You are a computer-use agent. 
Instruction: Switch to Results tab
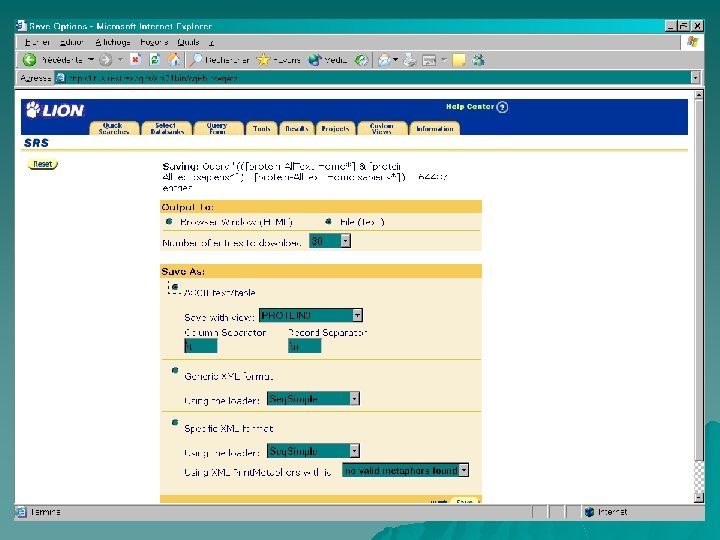[x=297, y=128]
